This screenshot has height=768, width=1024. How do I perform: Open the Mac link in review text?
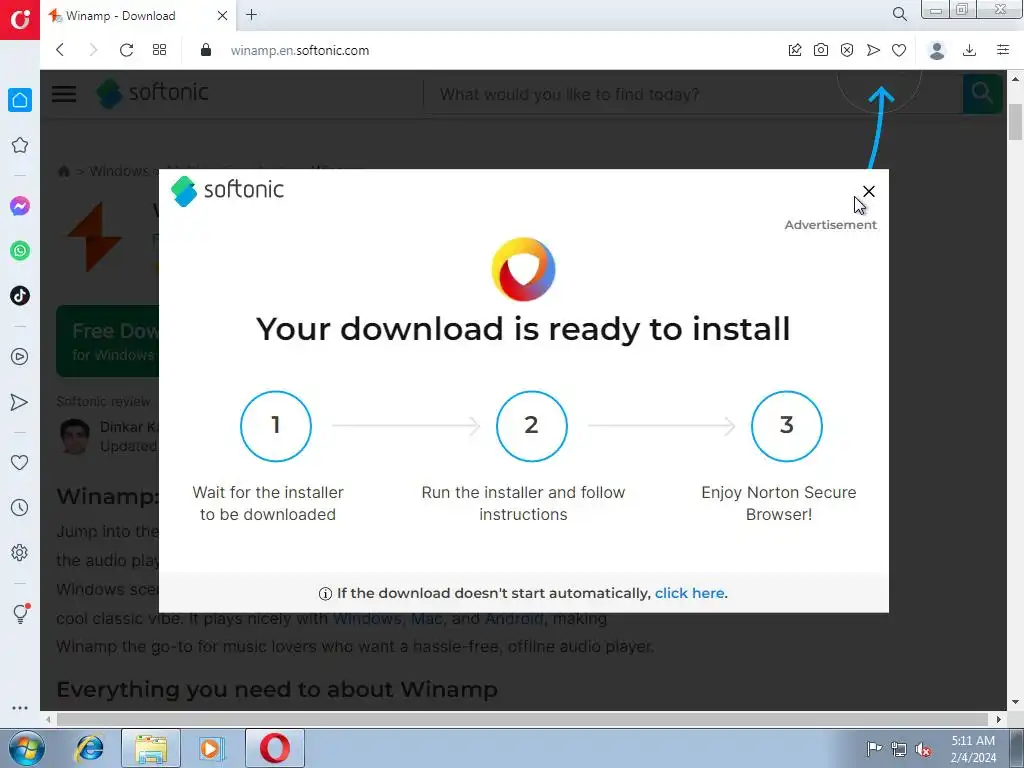tap(426, 618)
